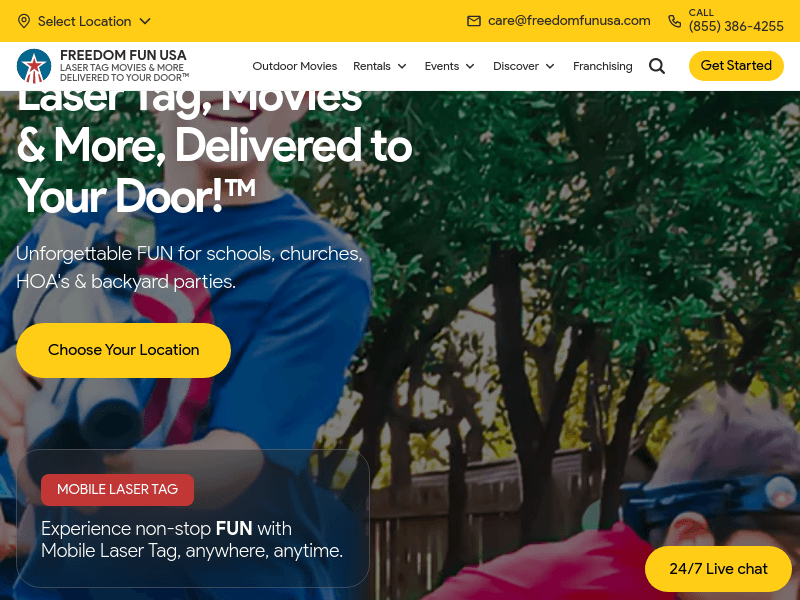Open search with the magnifier icon
The height and width of the screenshot is (600, 800).
pyautogui.click(x=657, y=66)
